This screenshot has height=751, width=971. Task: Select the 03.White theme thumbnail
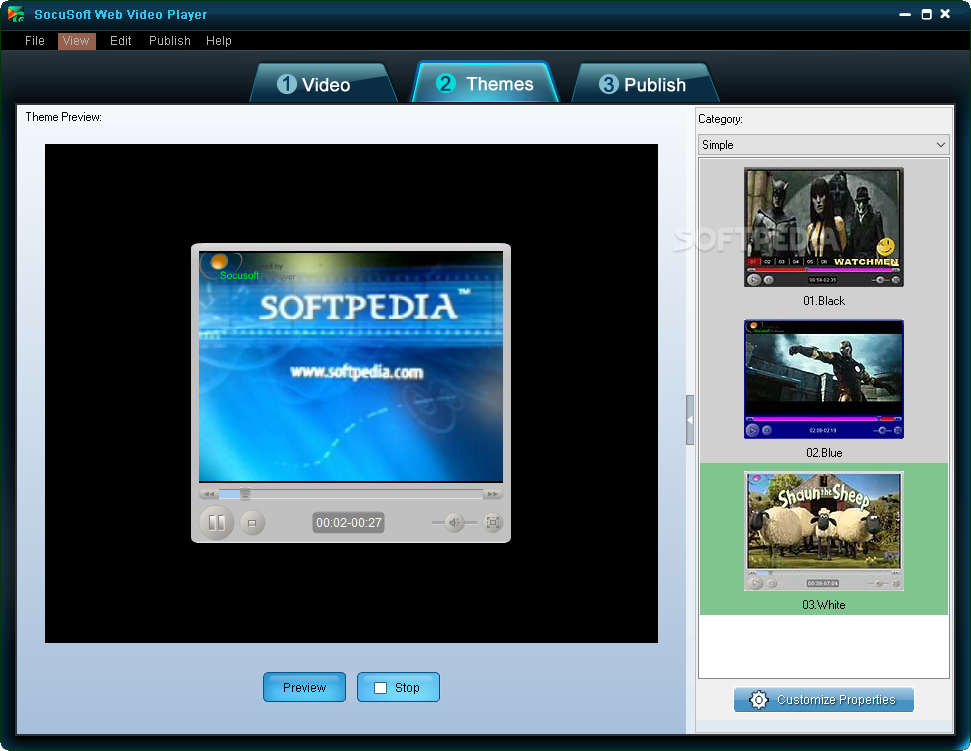824,531
